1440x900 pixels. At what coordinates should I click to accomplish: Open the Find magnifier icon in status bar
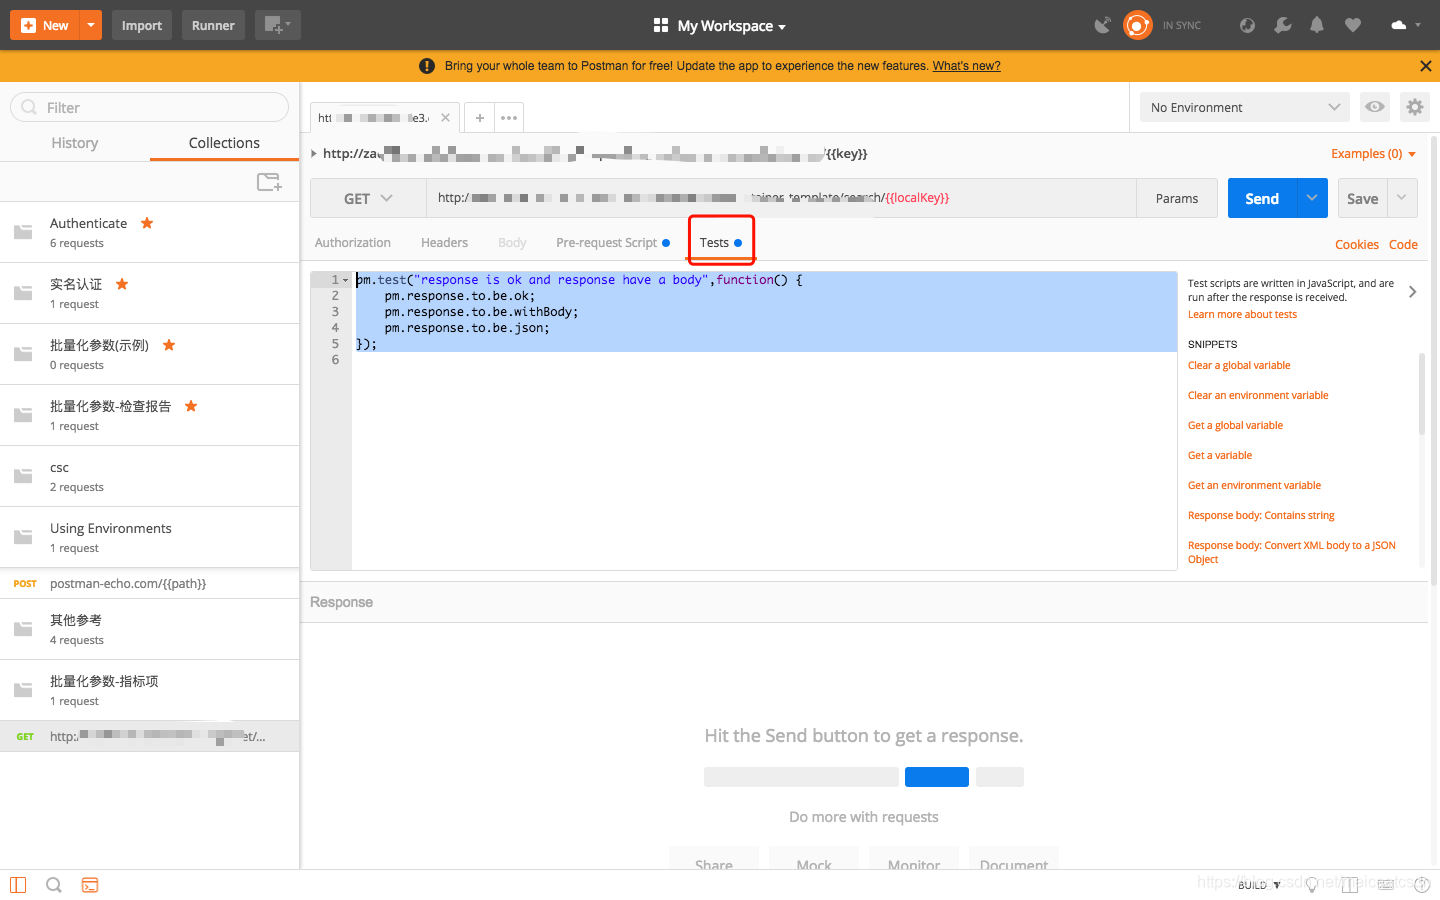point(54,885)
